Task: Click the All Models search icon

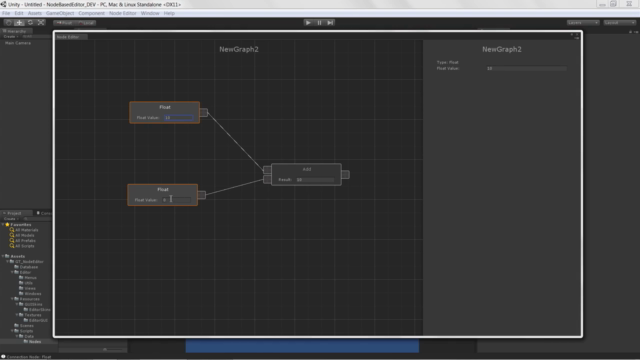Action: 12,235
